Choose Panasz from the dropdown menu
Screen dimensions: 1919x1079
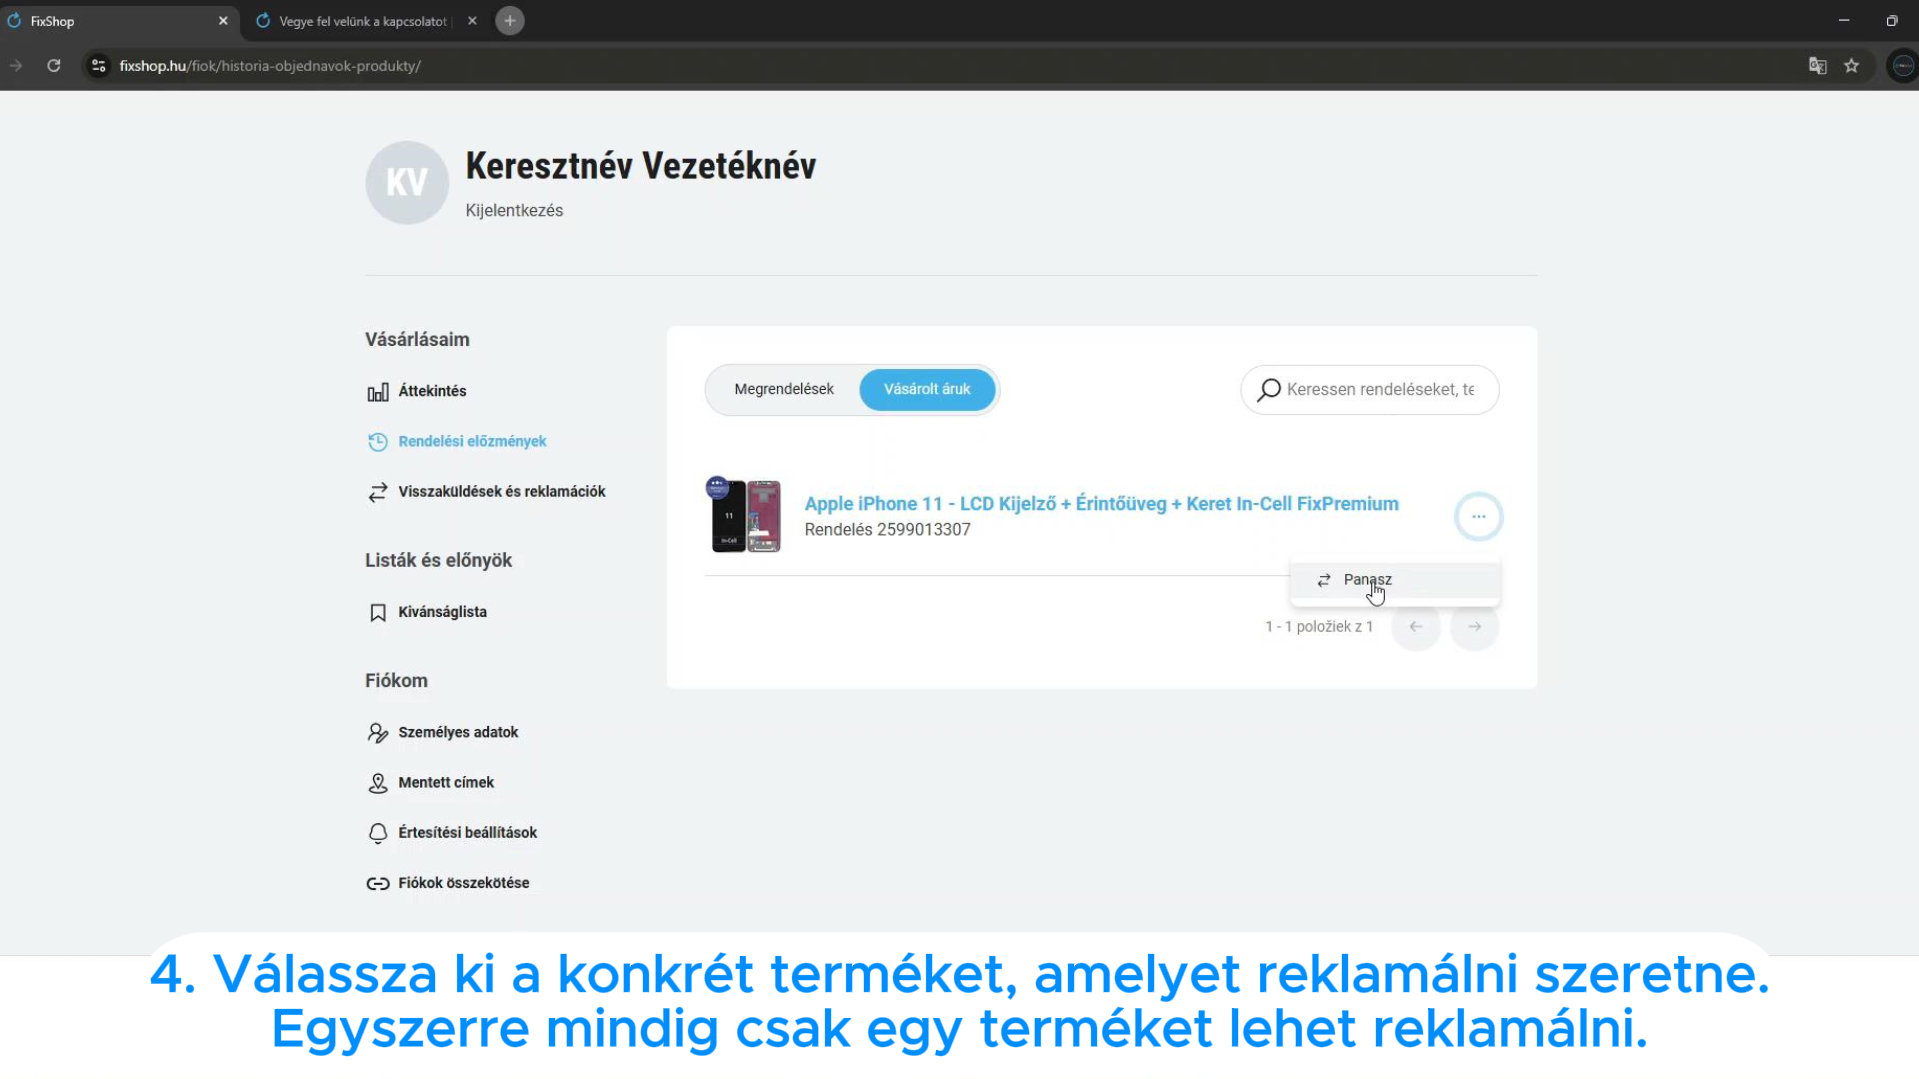coord(1366,580)
